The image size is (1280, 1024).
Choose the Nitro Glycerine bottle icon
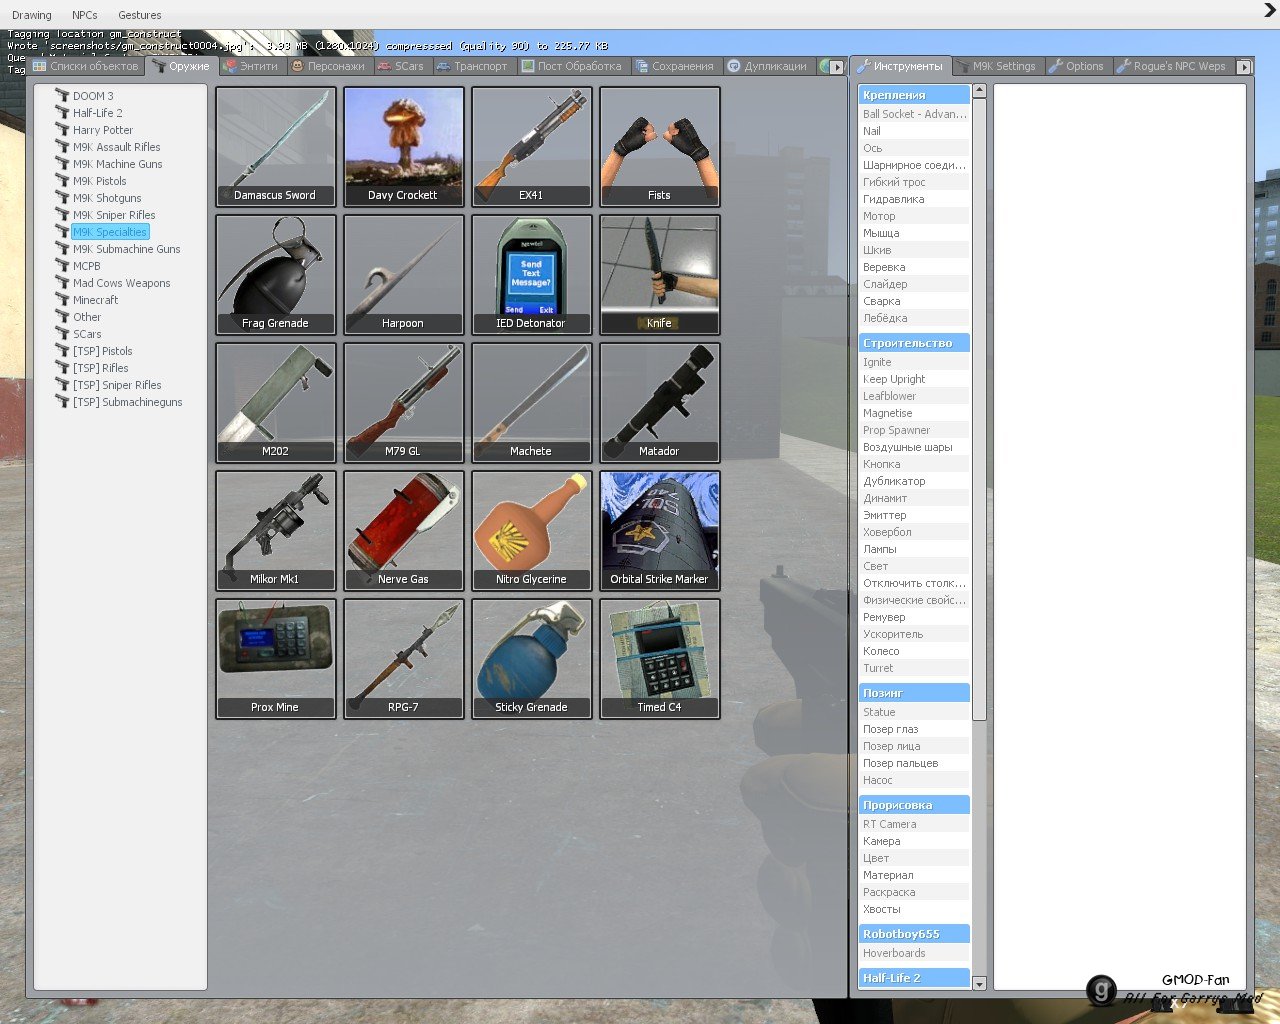(x=531, y=531)
